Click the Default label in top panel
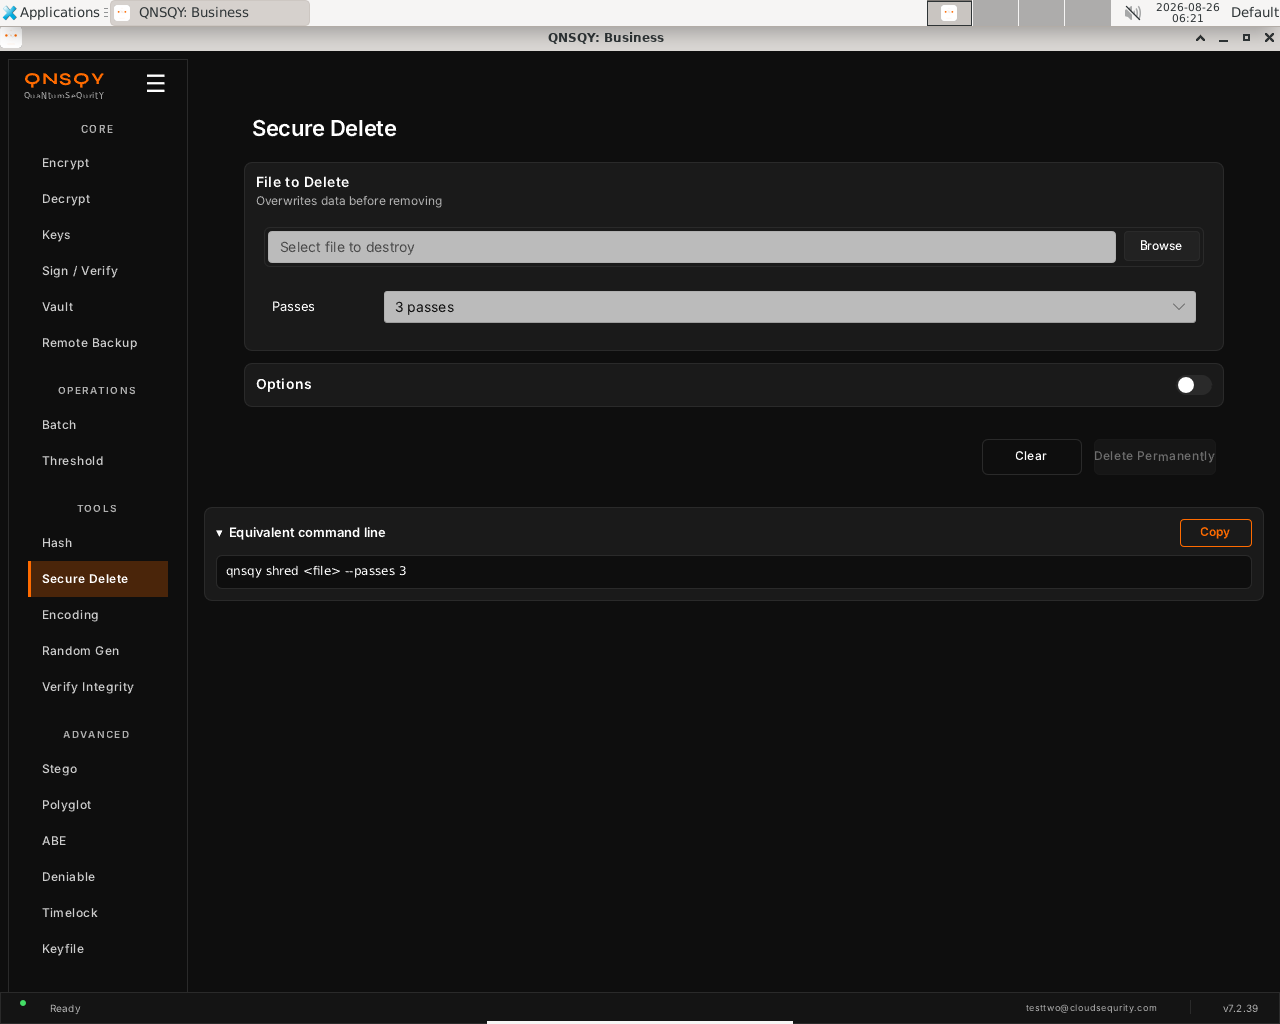This screenshot has width=1280, height=1024. coord(1254,12)
